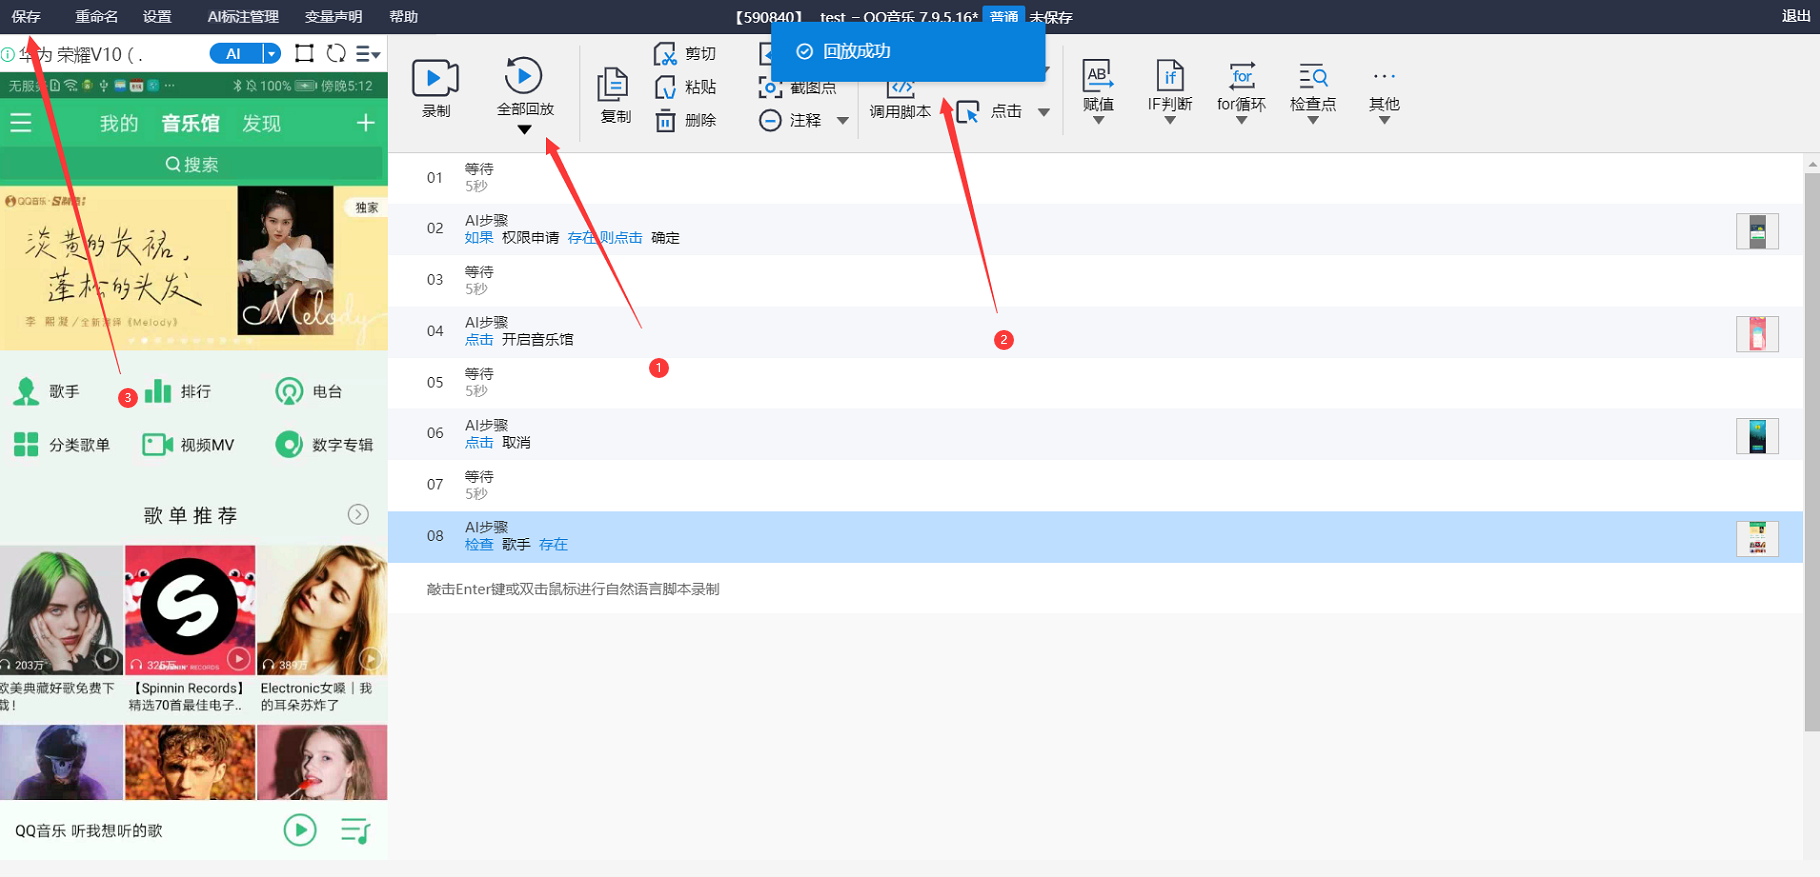Select step 04 开启音乐馆 row
Viewport: 1820px width, 877px height.
pos(1095,331)
